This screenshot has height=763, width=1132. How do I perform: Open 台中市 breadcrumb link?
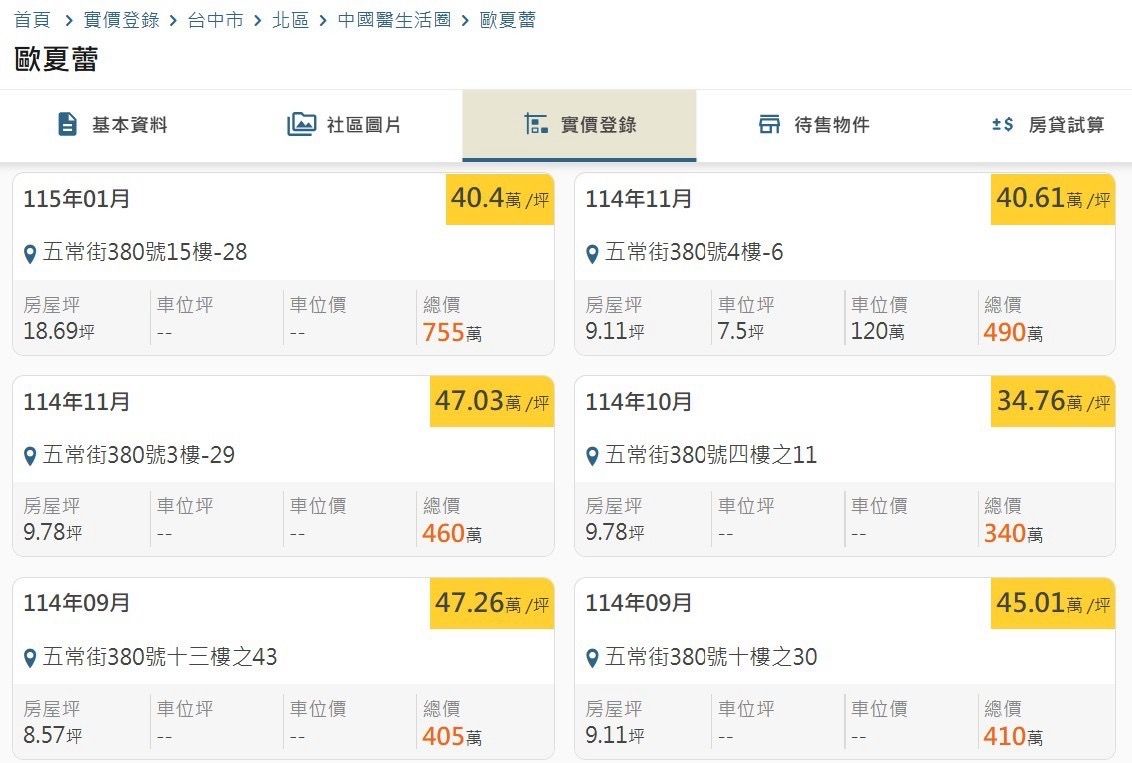[x=215, y=20]
